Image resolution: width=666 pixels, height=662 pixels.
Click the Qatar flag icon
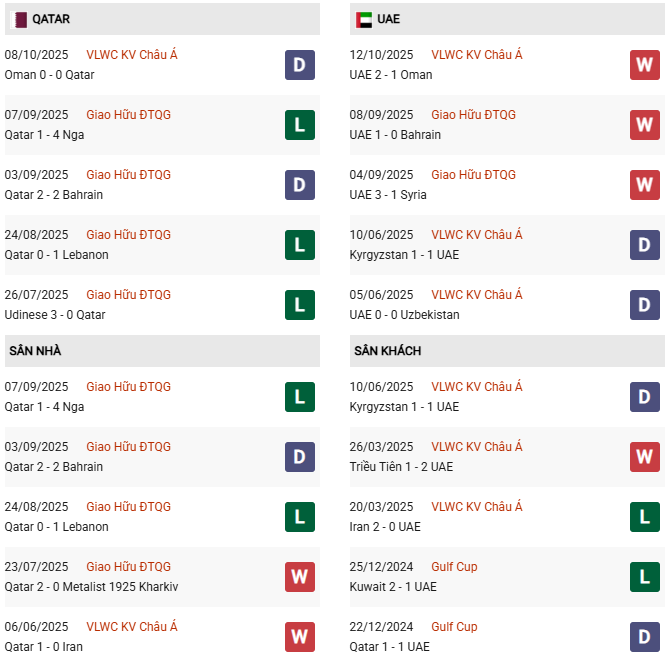[x=18, y=19]
